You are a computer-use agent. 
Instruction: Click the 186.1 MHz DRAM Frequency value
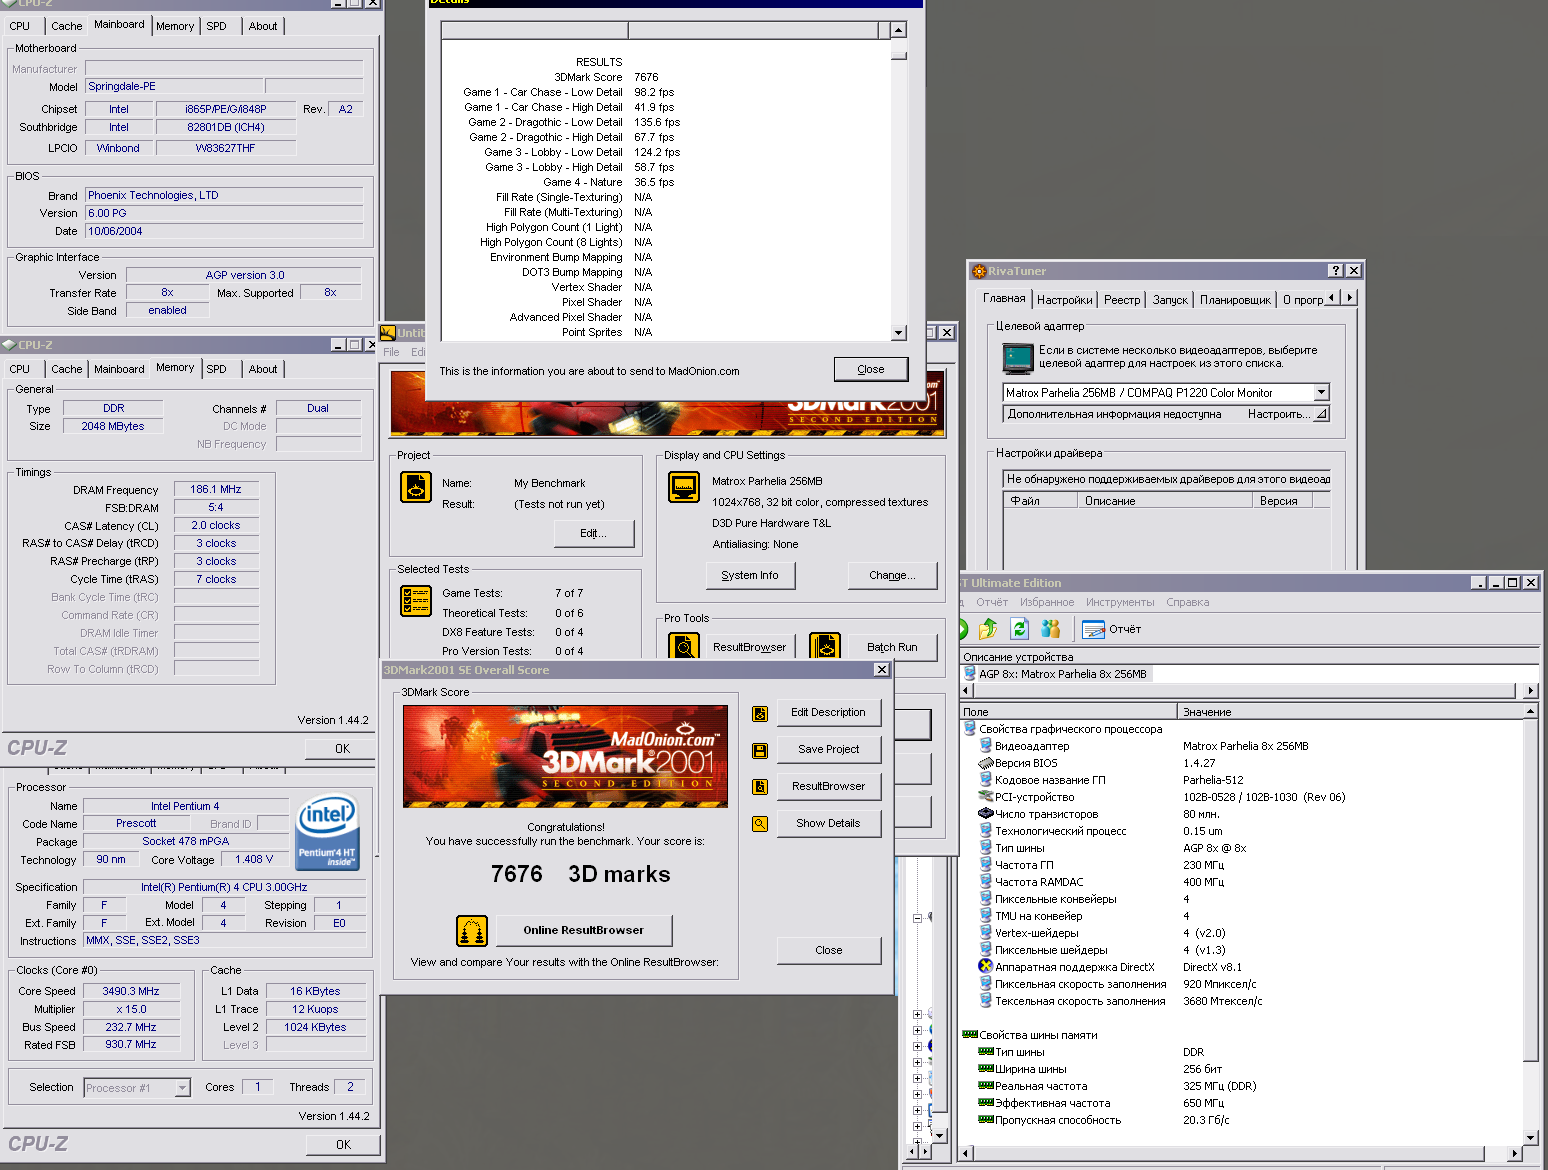[216, 490]
